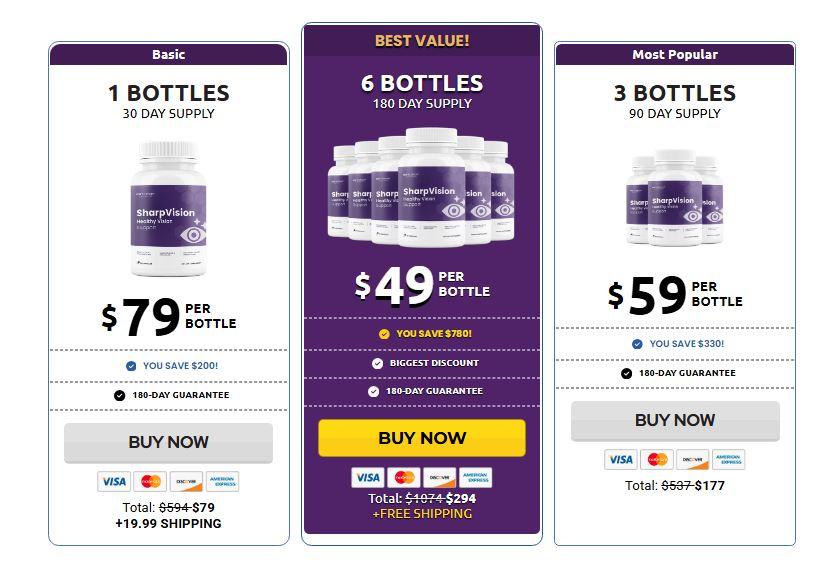Click Visa icon in 1 bottle plan
The image size is (819, 568).
click(113, 481)
